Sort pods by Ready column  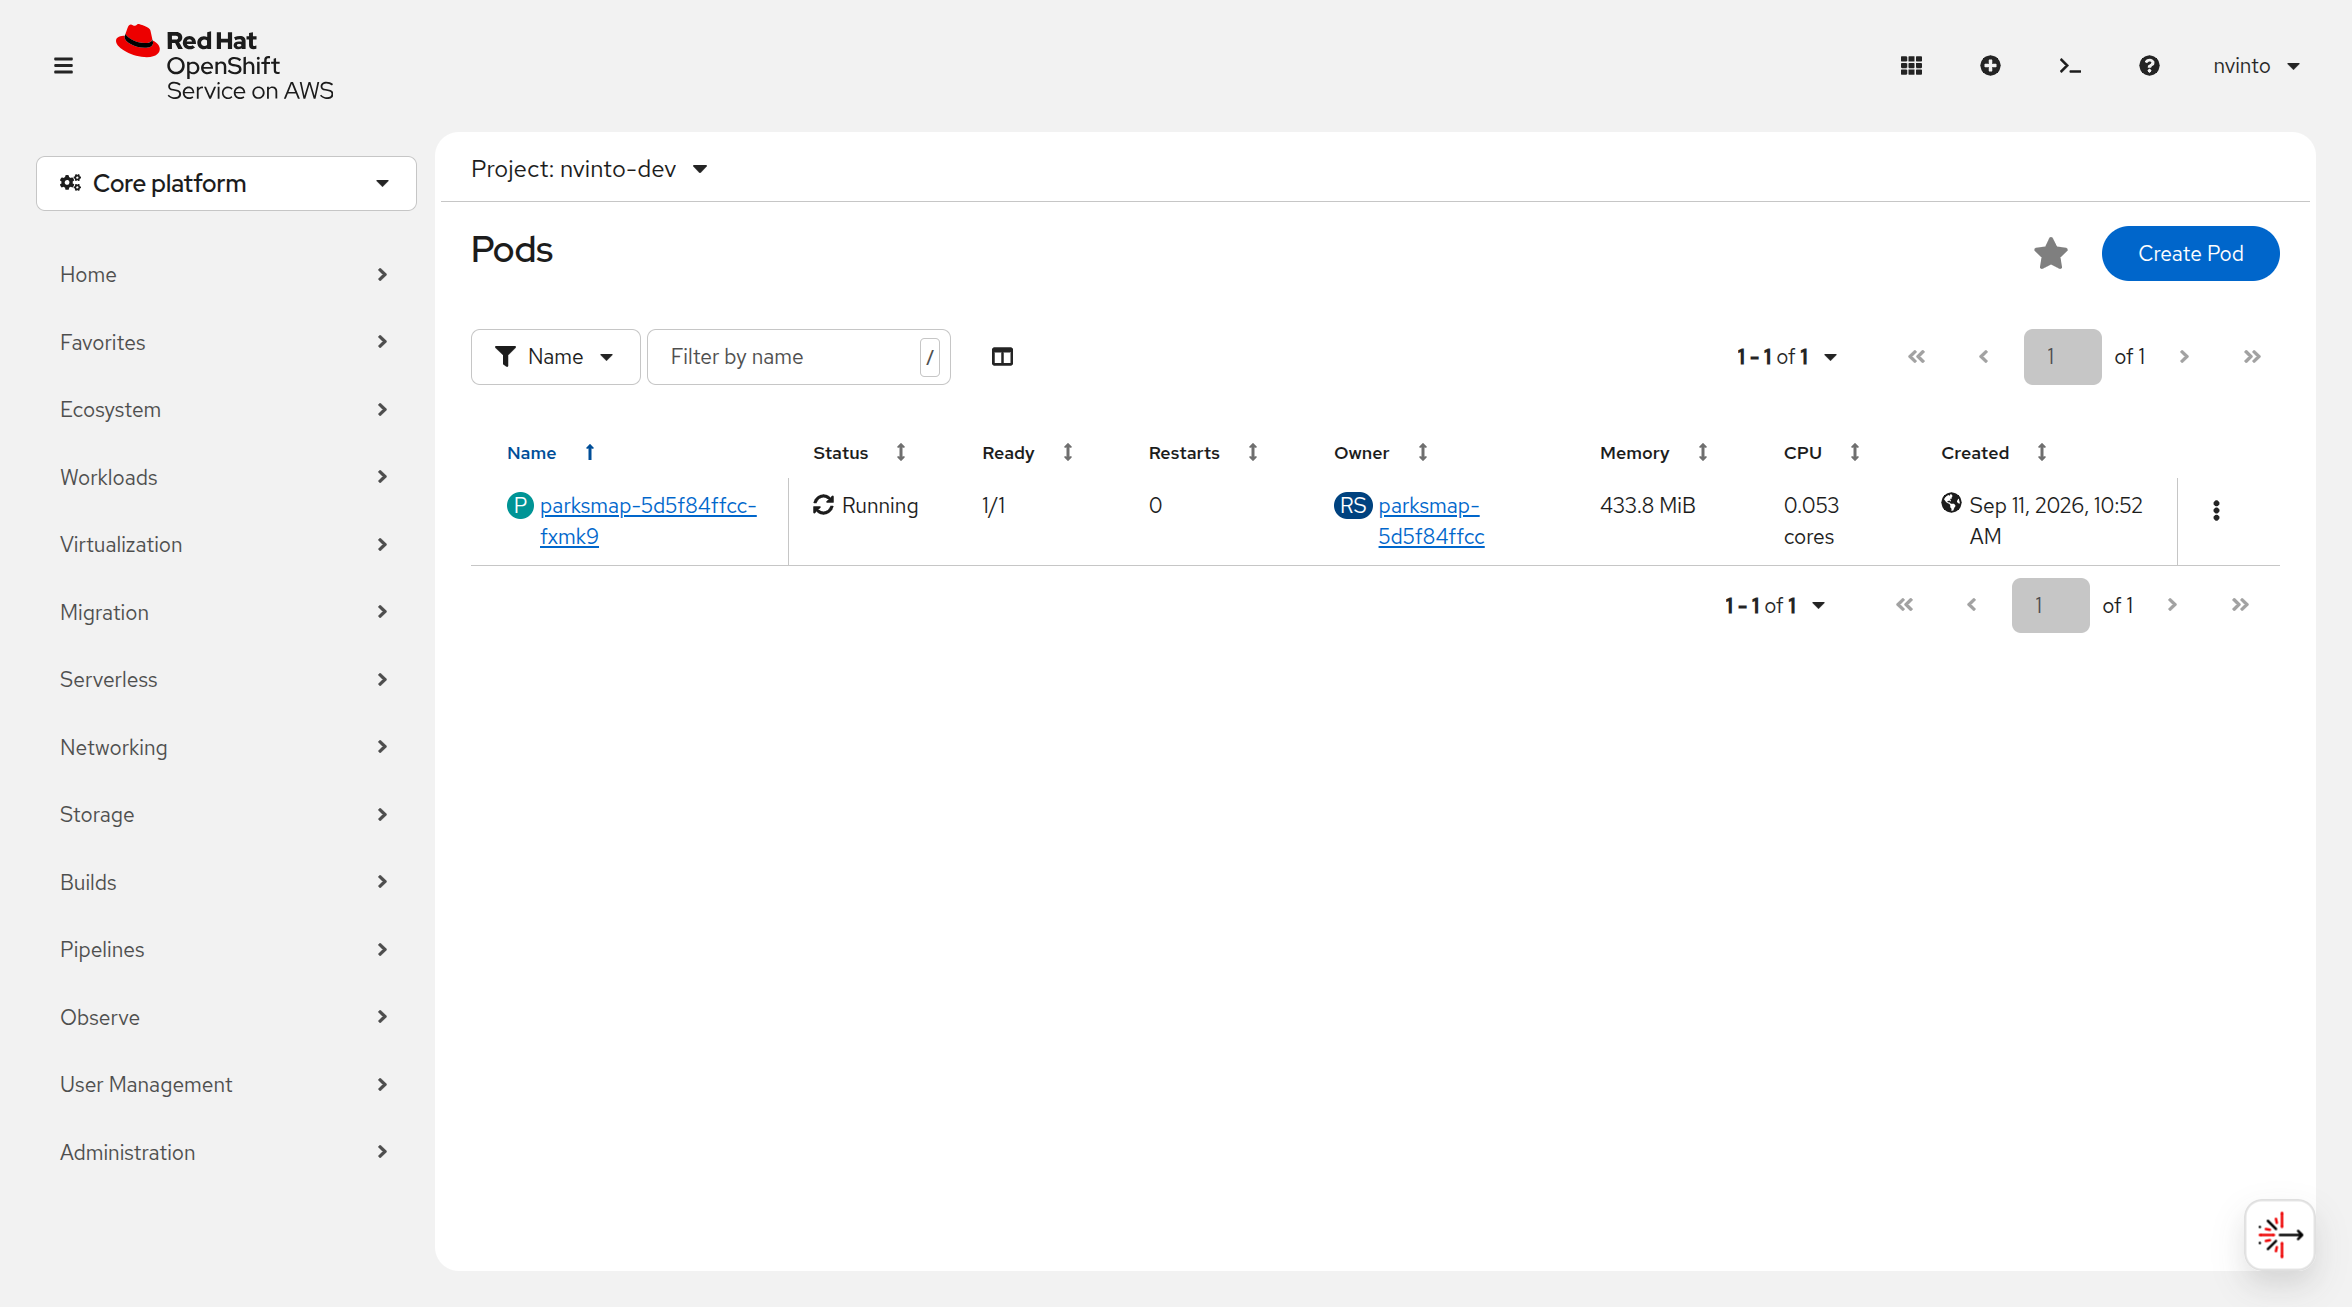point(1068,452)
